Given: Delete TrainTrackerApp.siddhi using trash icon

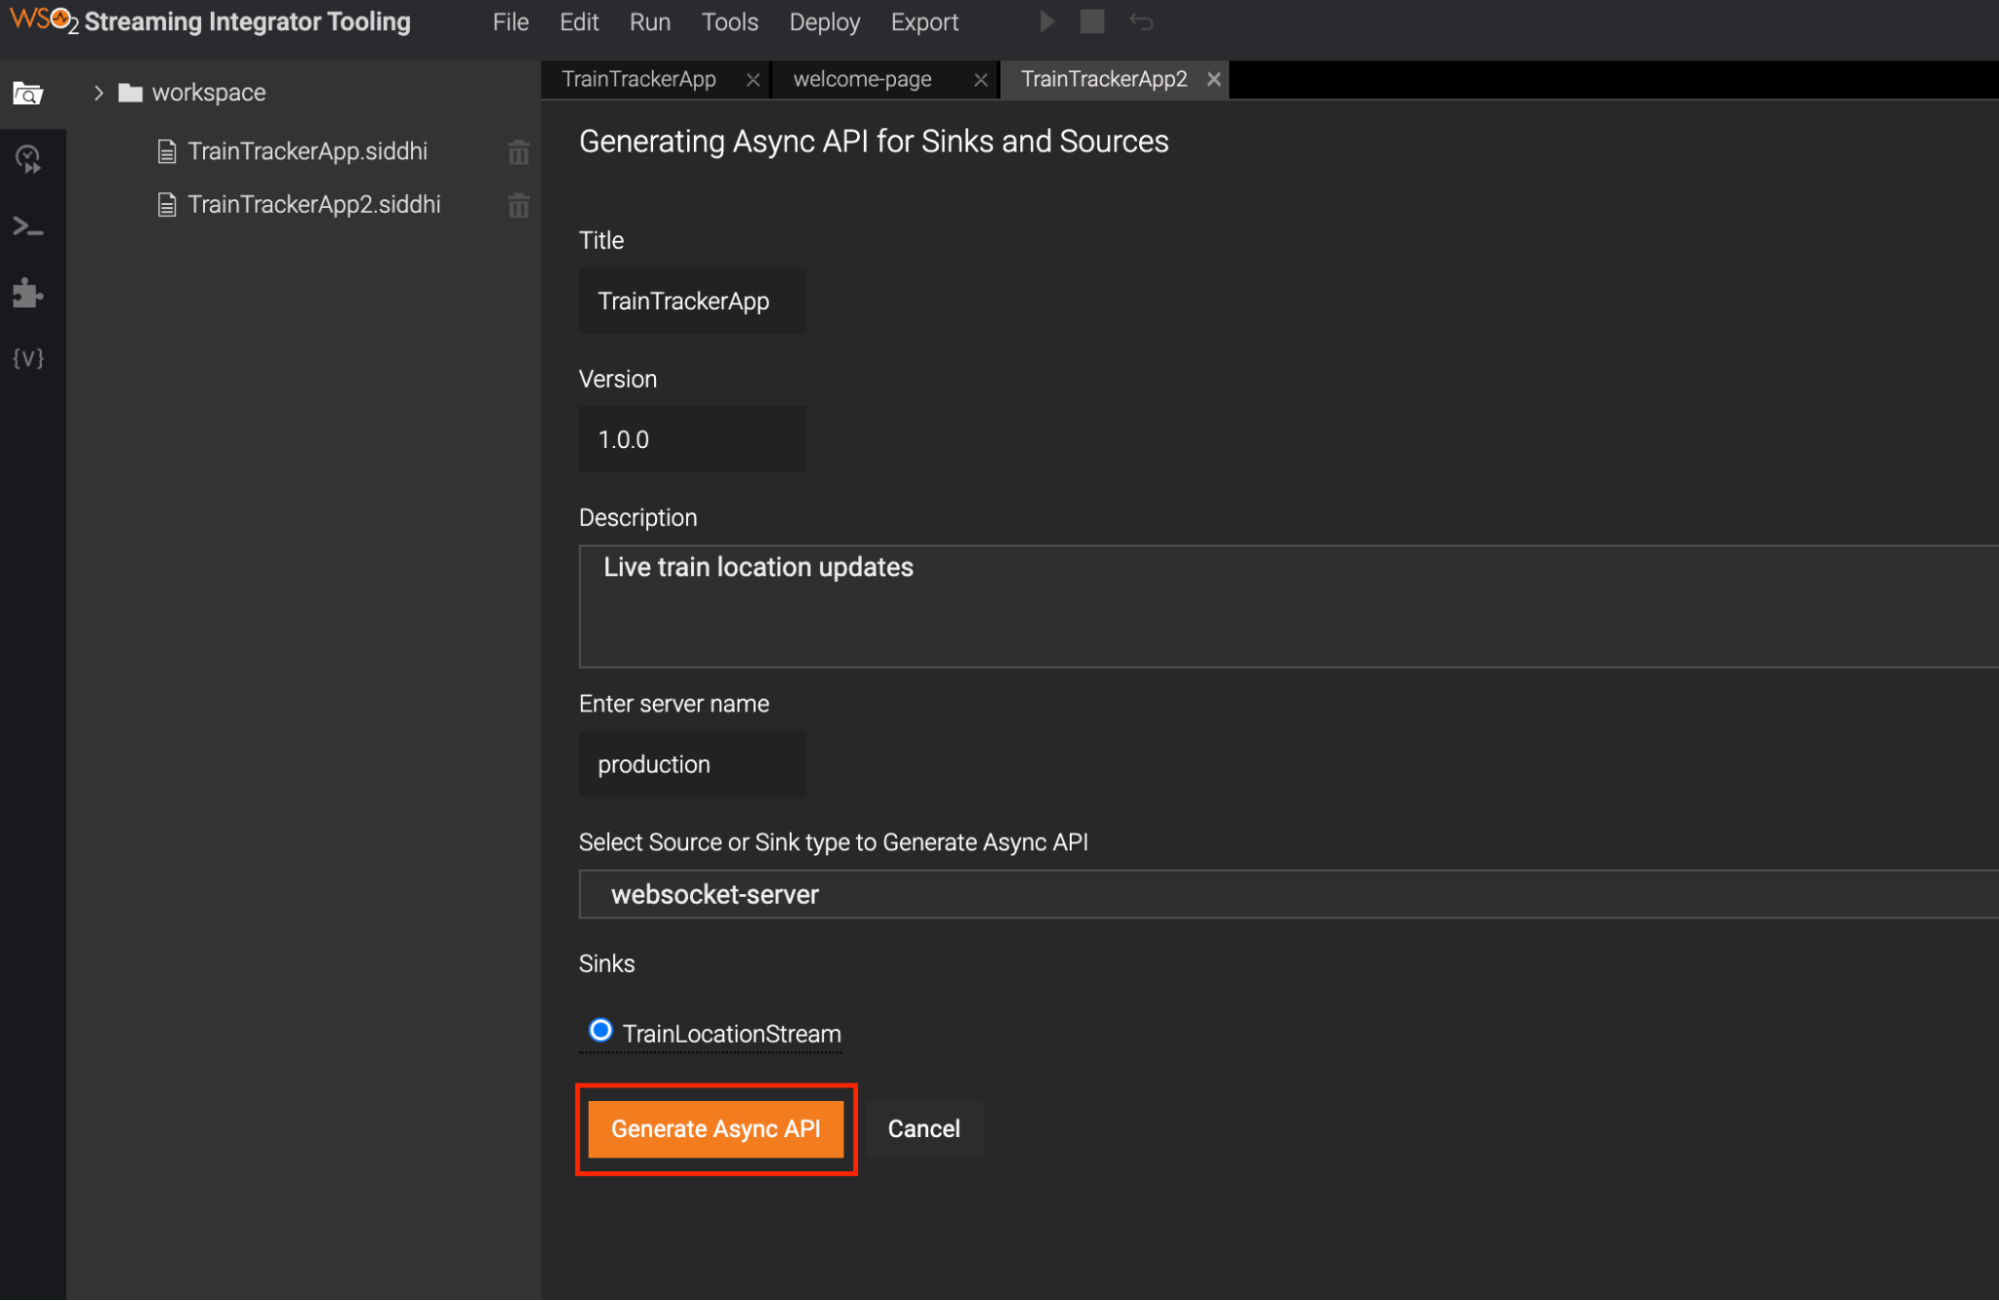Looking at the screenshot, I should [518, 153].
